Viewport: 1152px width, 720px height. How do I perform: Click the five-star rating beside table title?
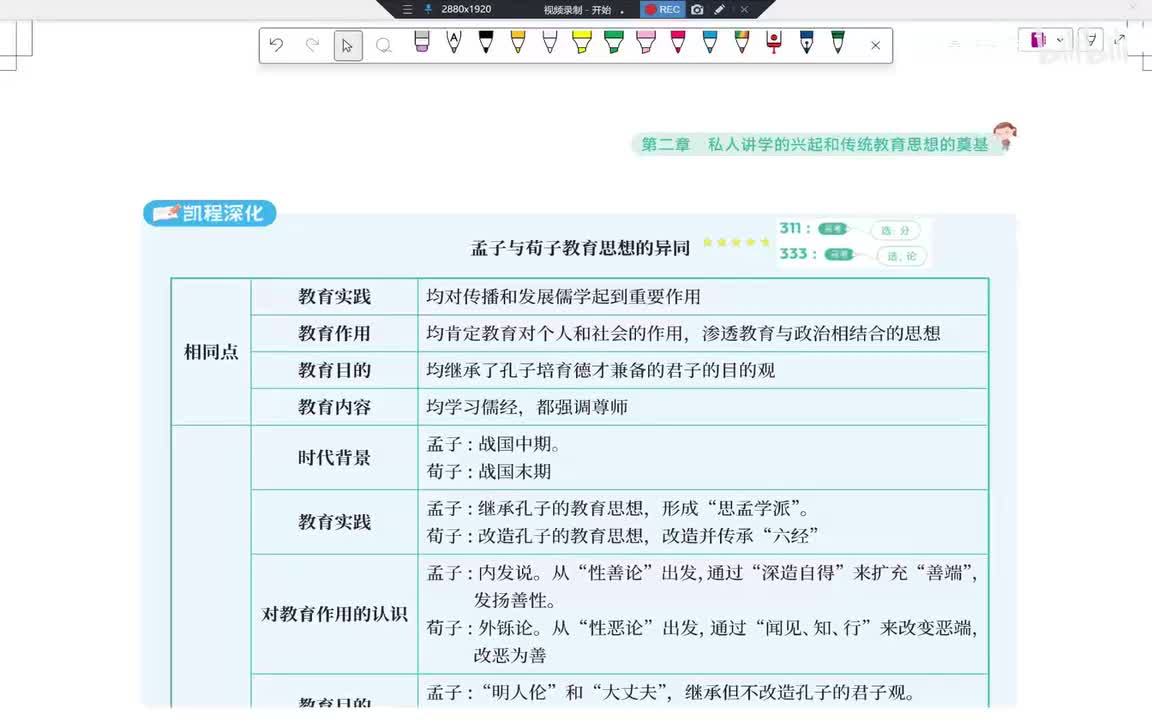(x=735, y=242)
